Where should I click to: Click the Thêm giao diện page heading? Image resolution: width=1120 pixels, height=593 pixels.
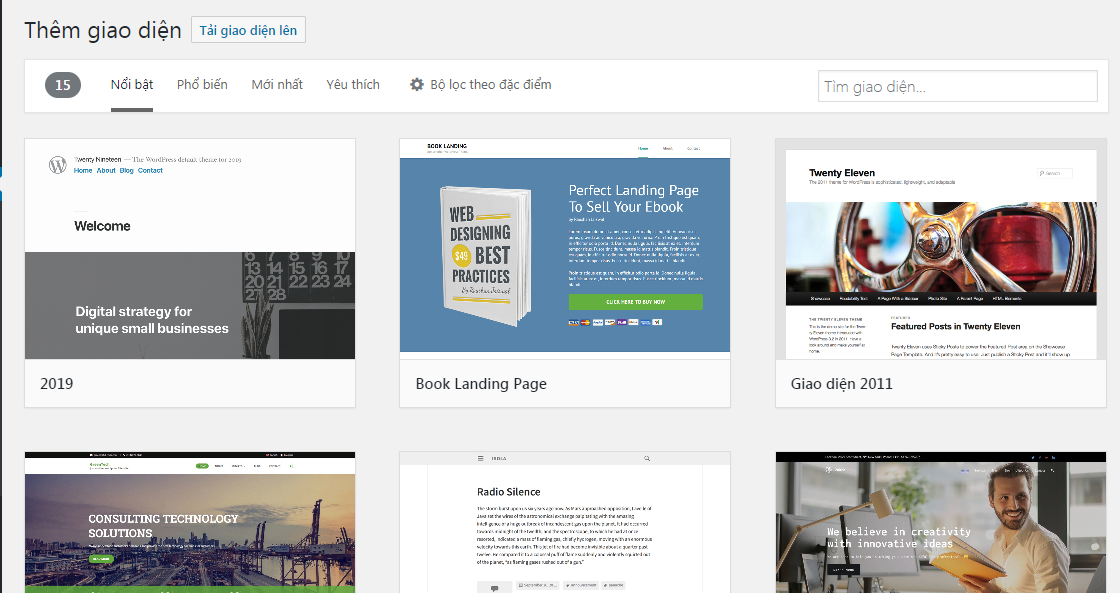click(x=103, y=30)
